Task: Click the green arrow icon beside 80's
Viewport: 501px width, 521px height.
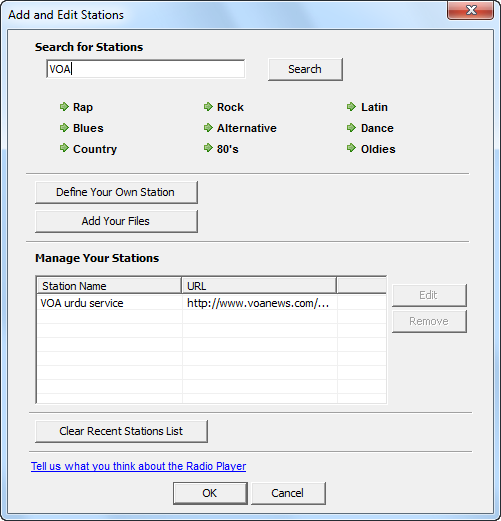Action: (208, 148)
